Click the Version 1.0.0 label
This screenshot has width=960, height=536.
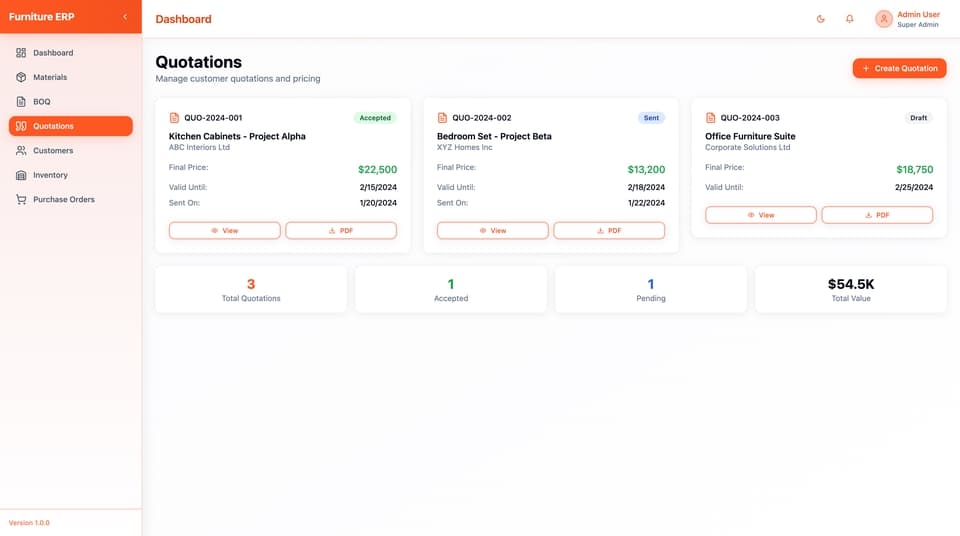coord(29,523)
